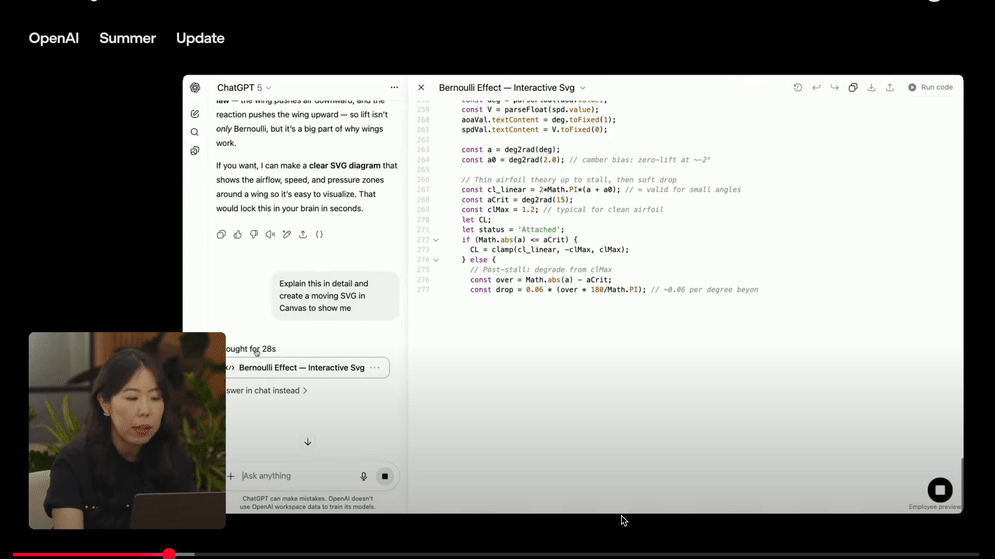Download the canvas code file
The width and height of the screenshot is (995, 559).
coord(871,88)
